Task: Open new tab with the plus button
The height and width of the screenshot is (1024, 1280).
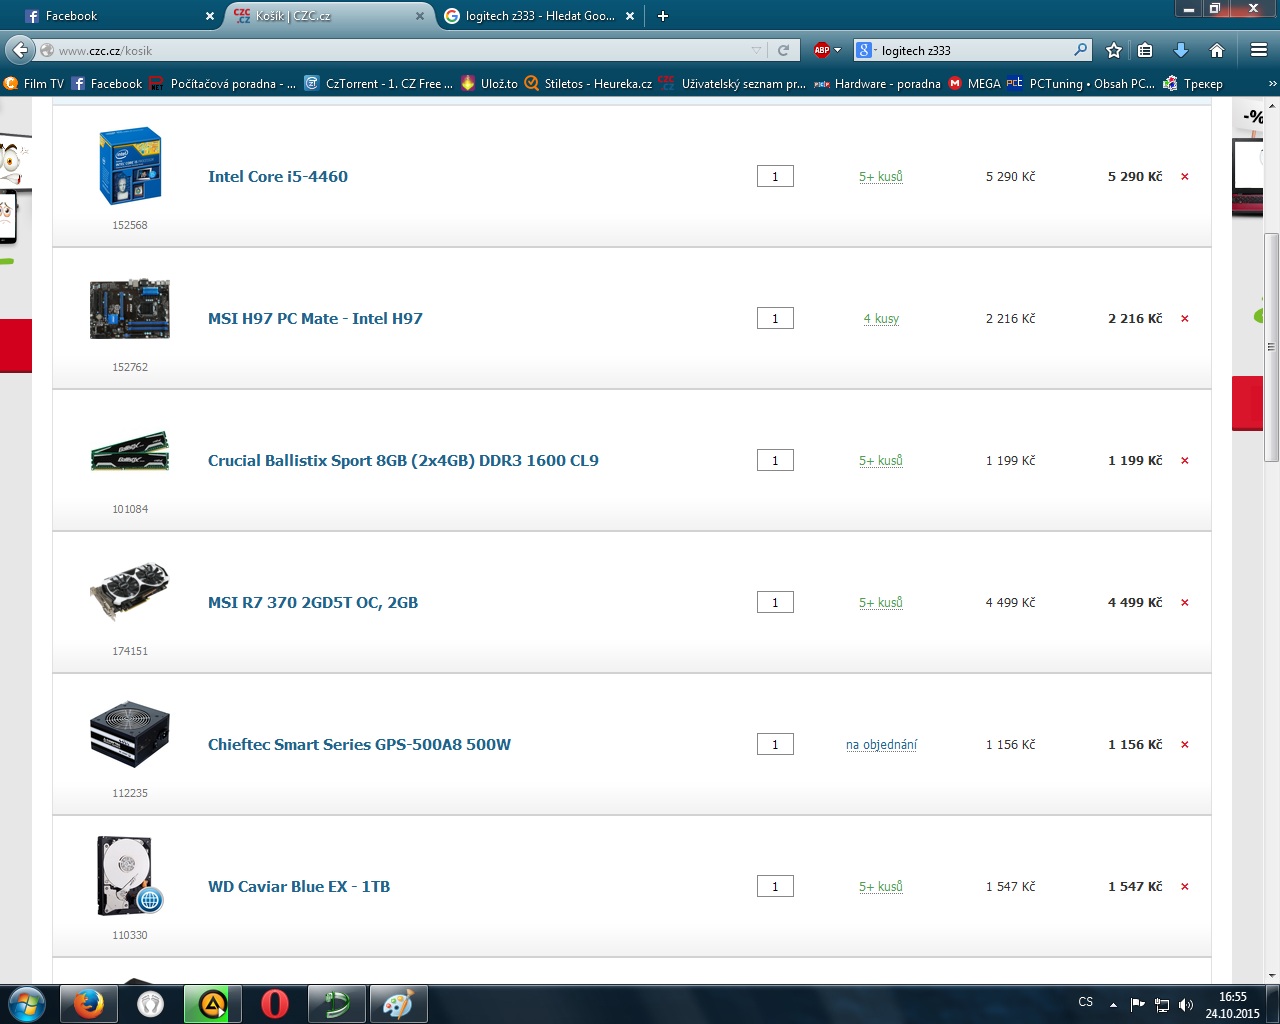Action: point(663,16)
